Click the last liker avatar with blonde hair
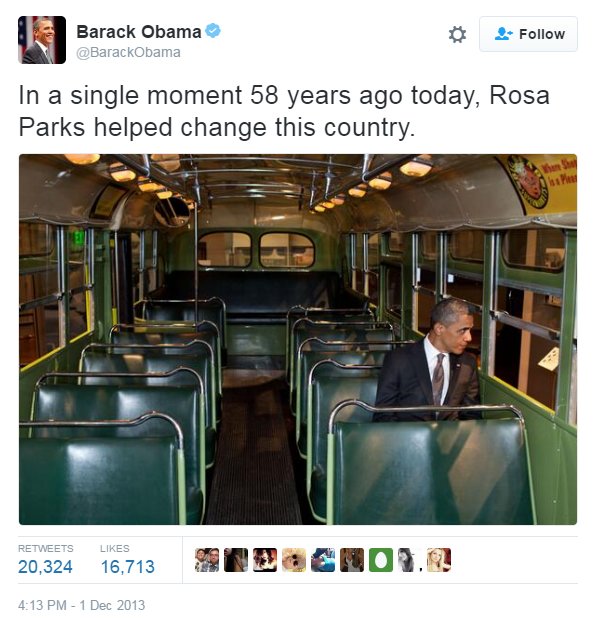This screenshot has width=595, height=619. [439, 560]
